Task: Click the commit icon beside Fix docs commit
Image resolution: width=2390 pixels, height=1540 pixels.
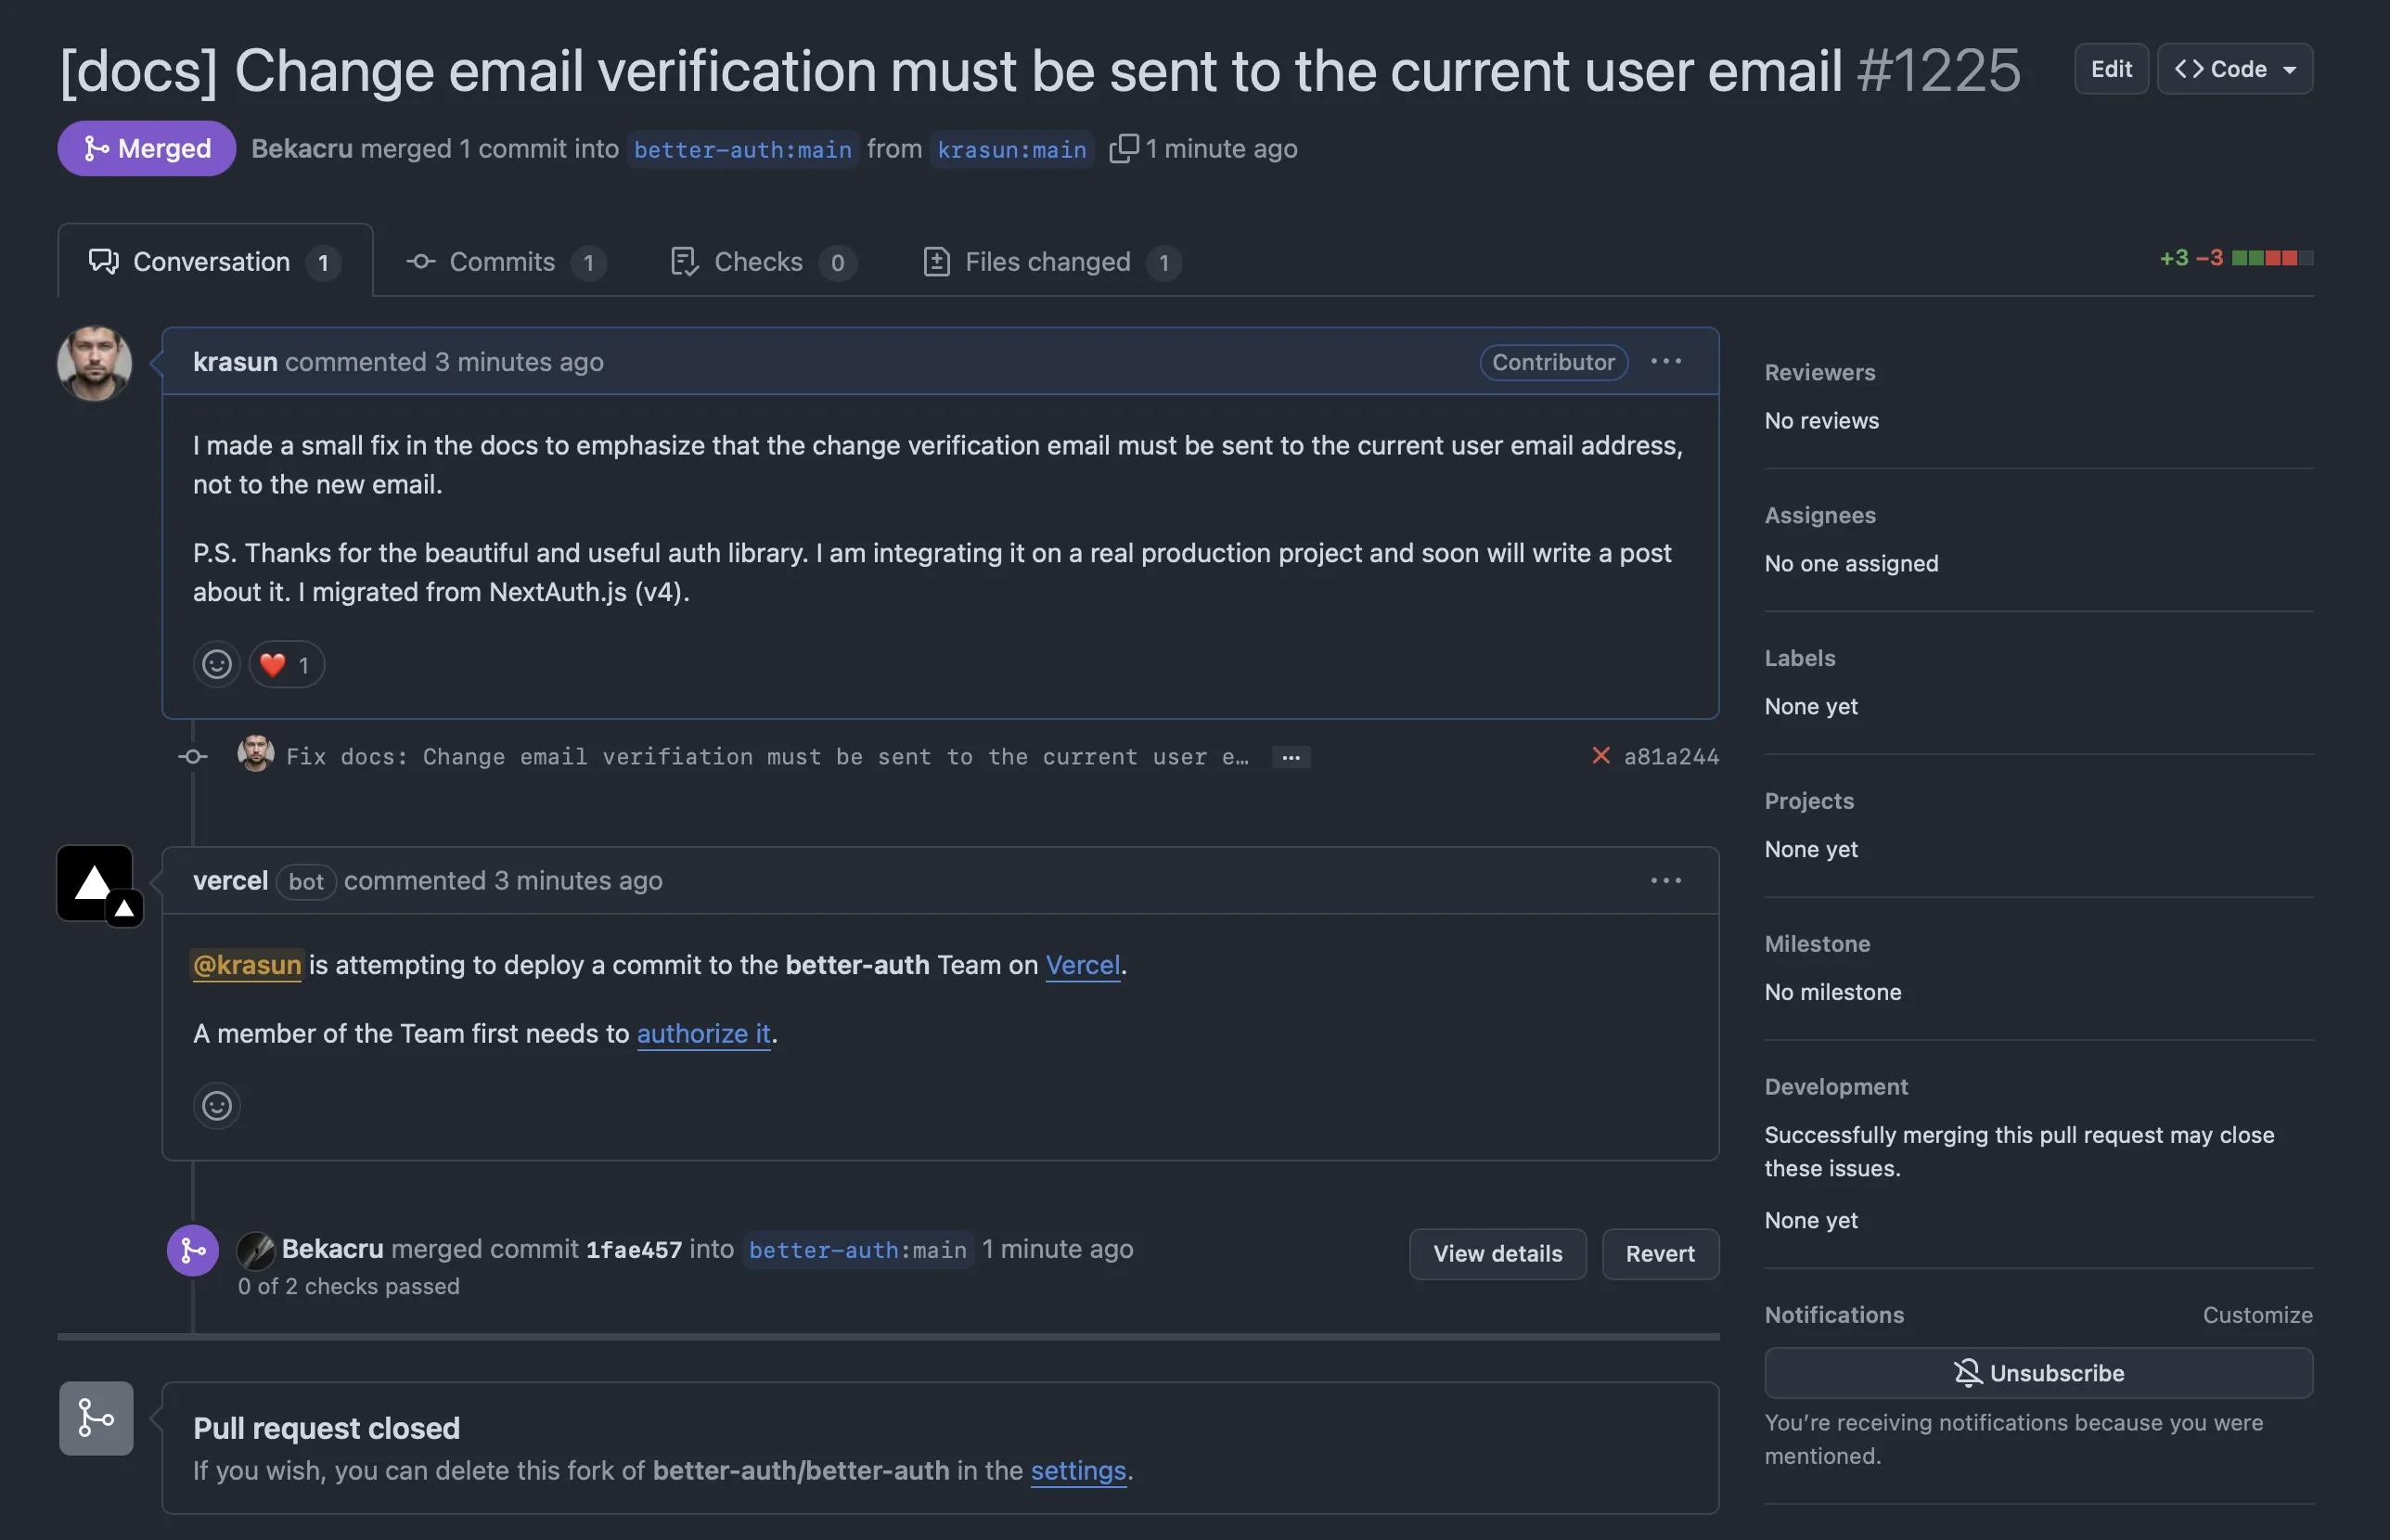Action: [x=191, y=756]
